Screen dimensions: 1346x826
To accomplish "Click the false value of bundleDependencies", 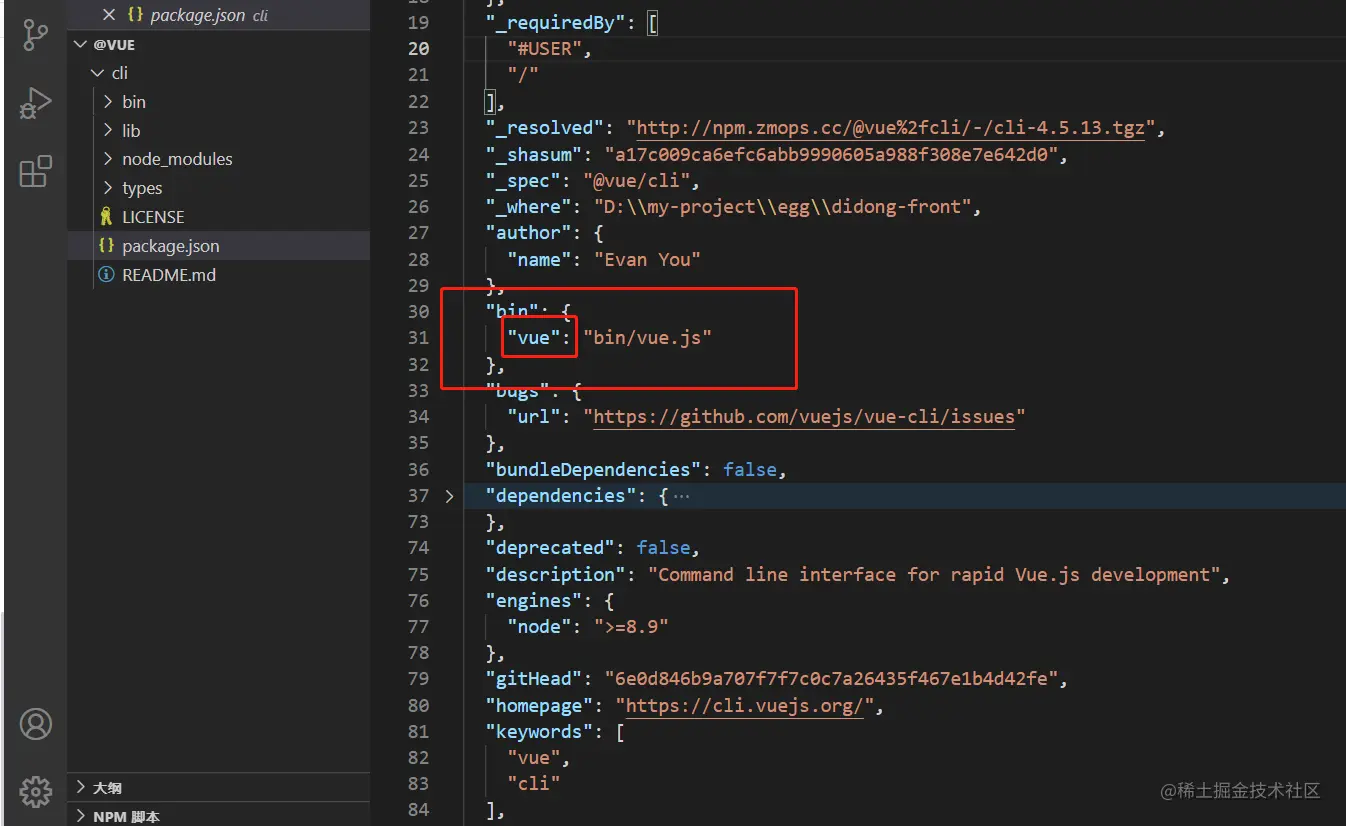I will click(x=750, y=469).
